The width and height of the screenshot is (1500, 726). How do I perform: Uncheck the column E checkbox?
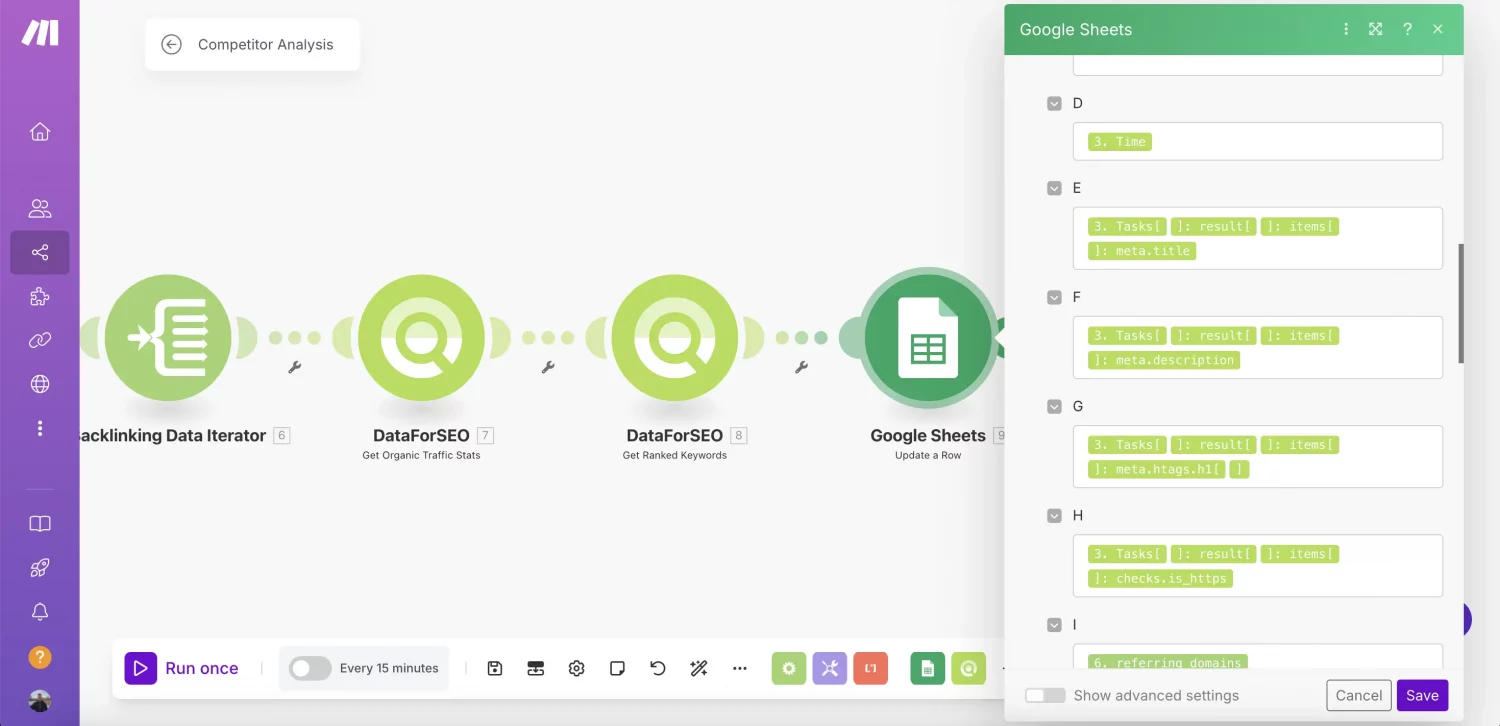click(1054, 188)
